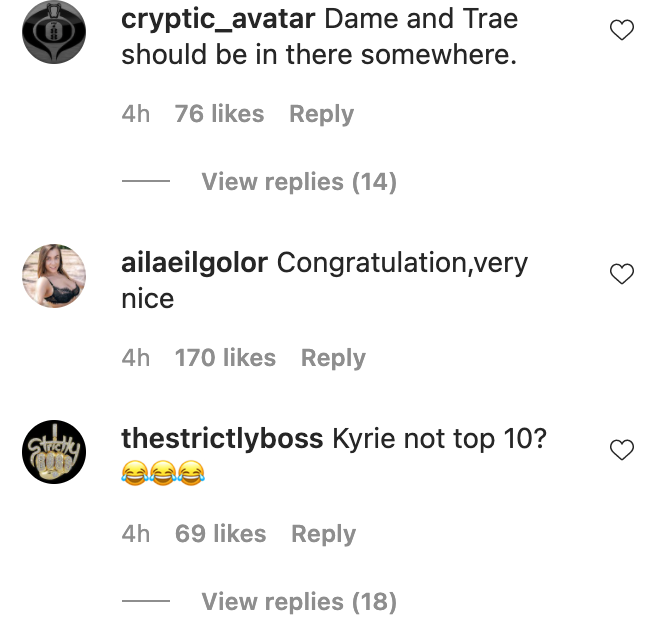
Task: Open the ailaeilgolor username link
Action: pyautogui.click(x=194, y=263)
